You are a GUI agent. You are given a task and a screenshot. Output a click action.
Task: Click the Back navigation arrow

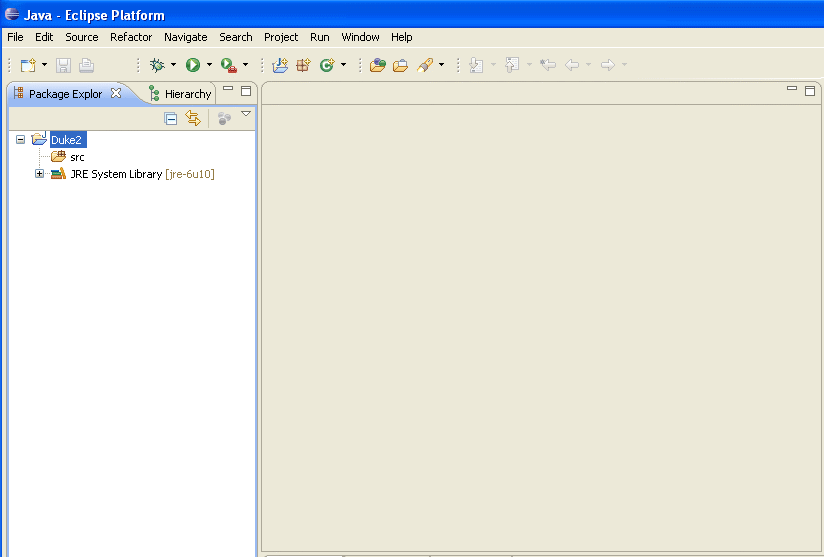(572, 65)
